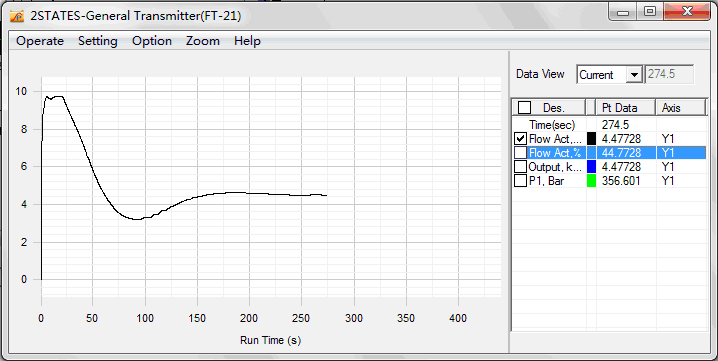The width and height of the screenshot is (718, 361).
Task: Click the Data View time value field
Action: pyautogui.click(x=669, y=74)
